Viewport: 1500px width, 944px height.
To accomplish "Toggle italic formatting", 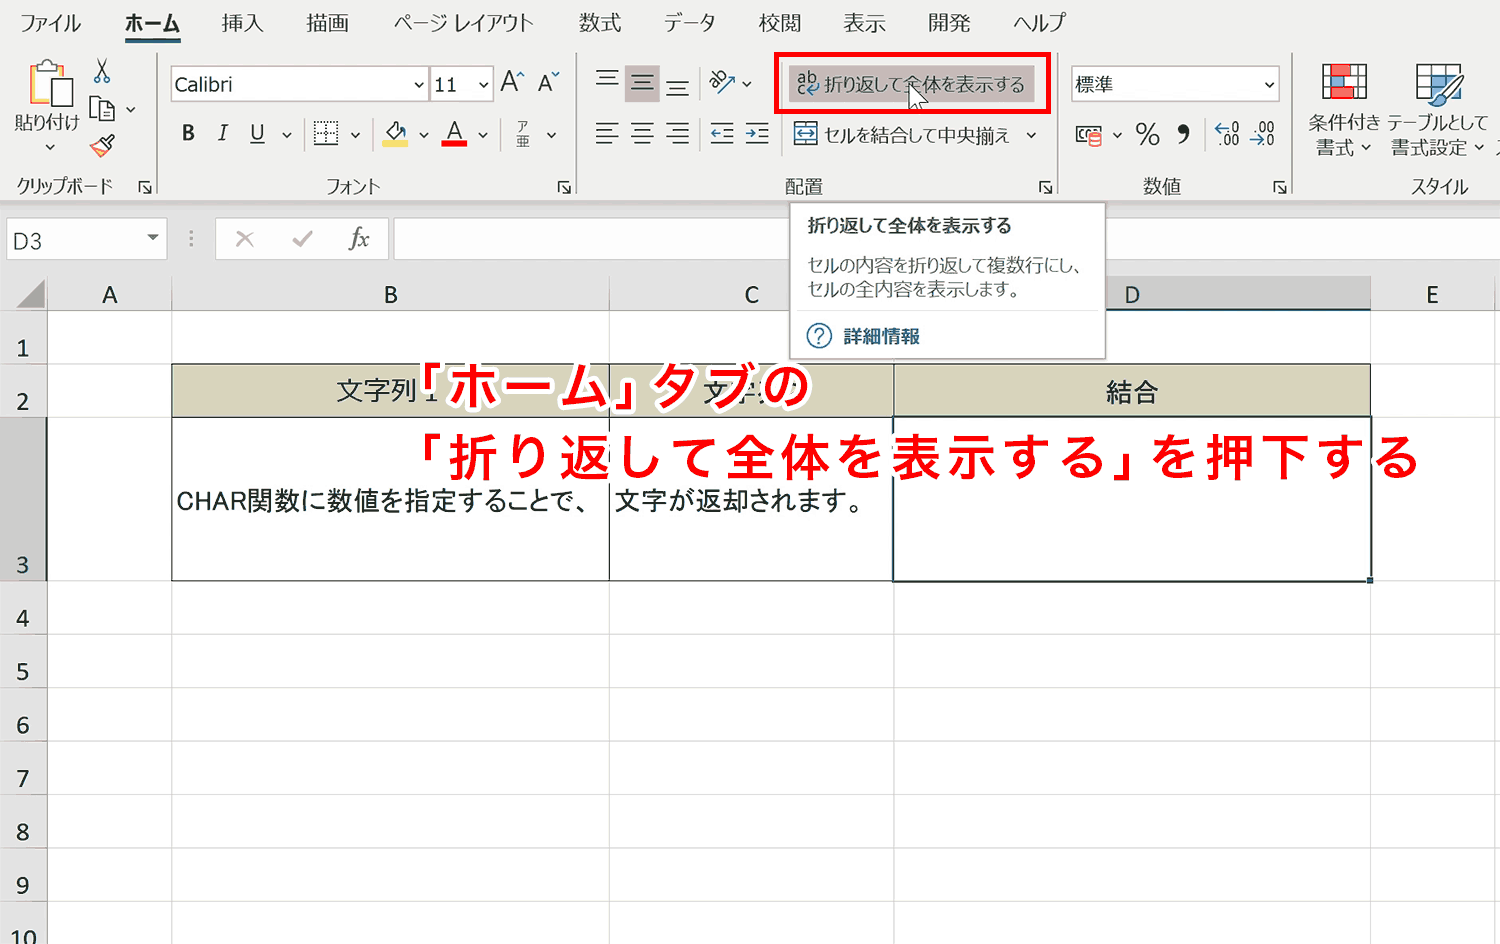I will point(223,134).
